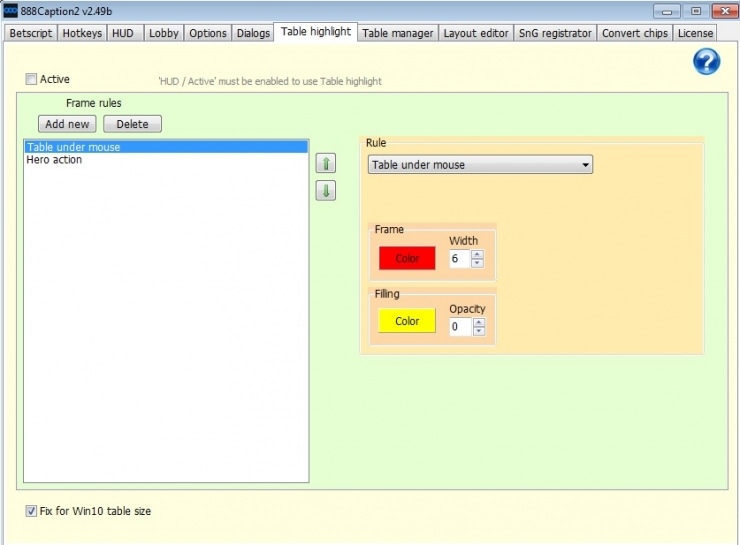The image size is (740, 545).
Task: Move selected rule down with green arrow
Action: (x=326, y=191)
